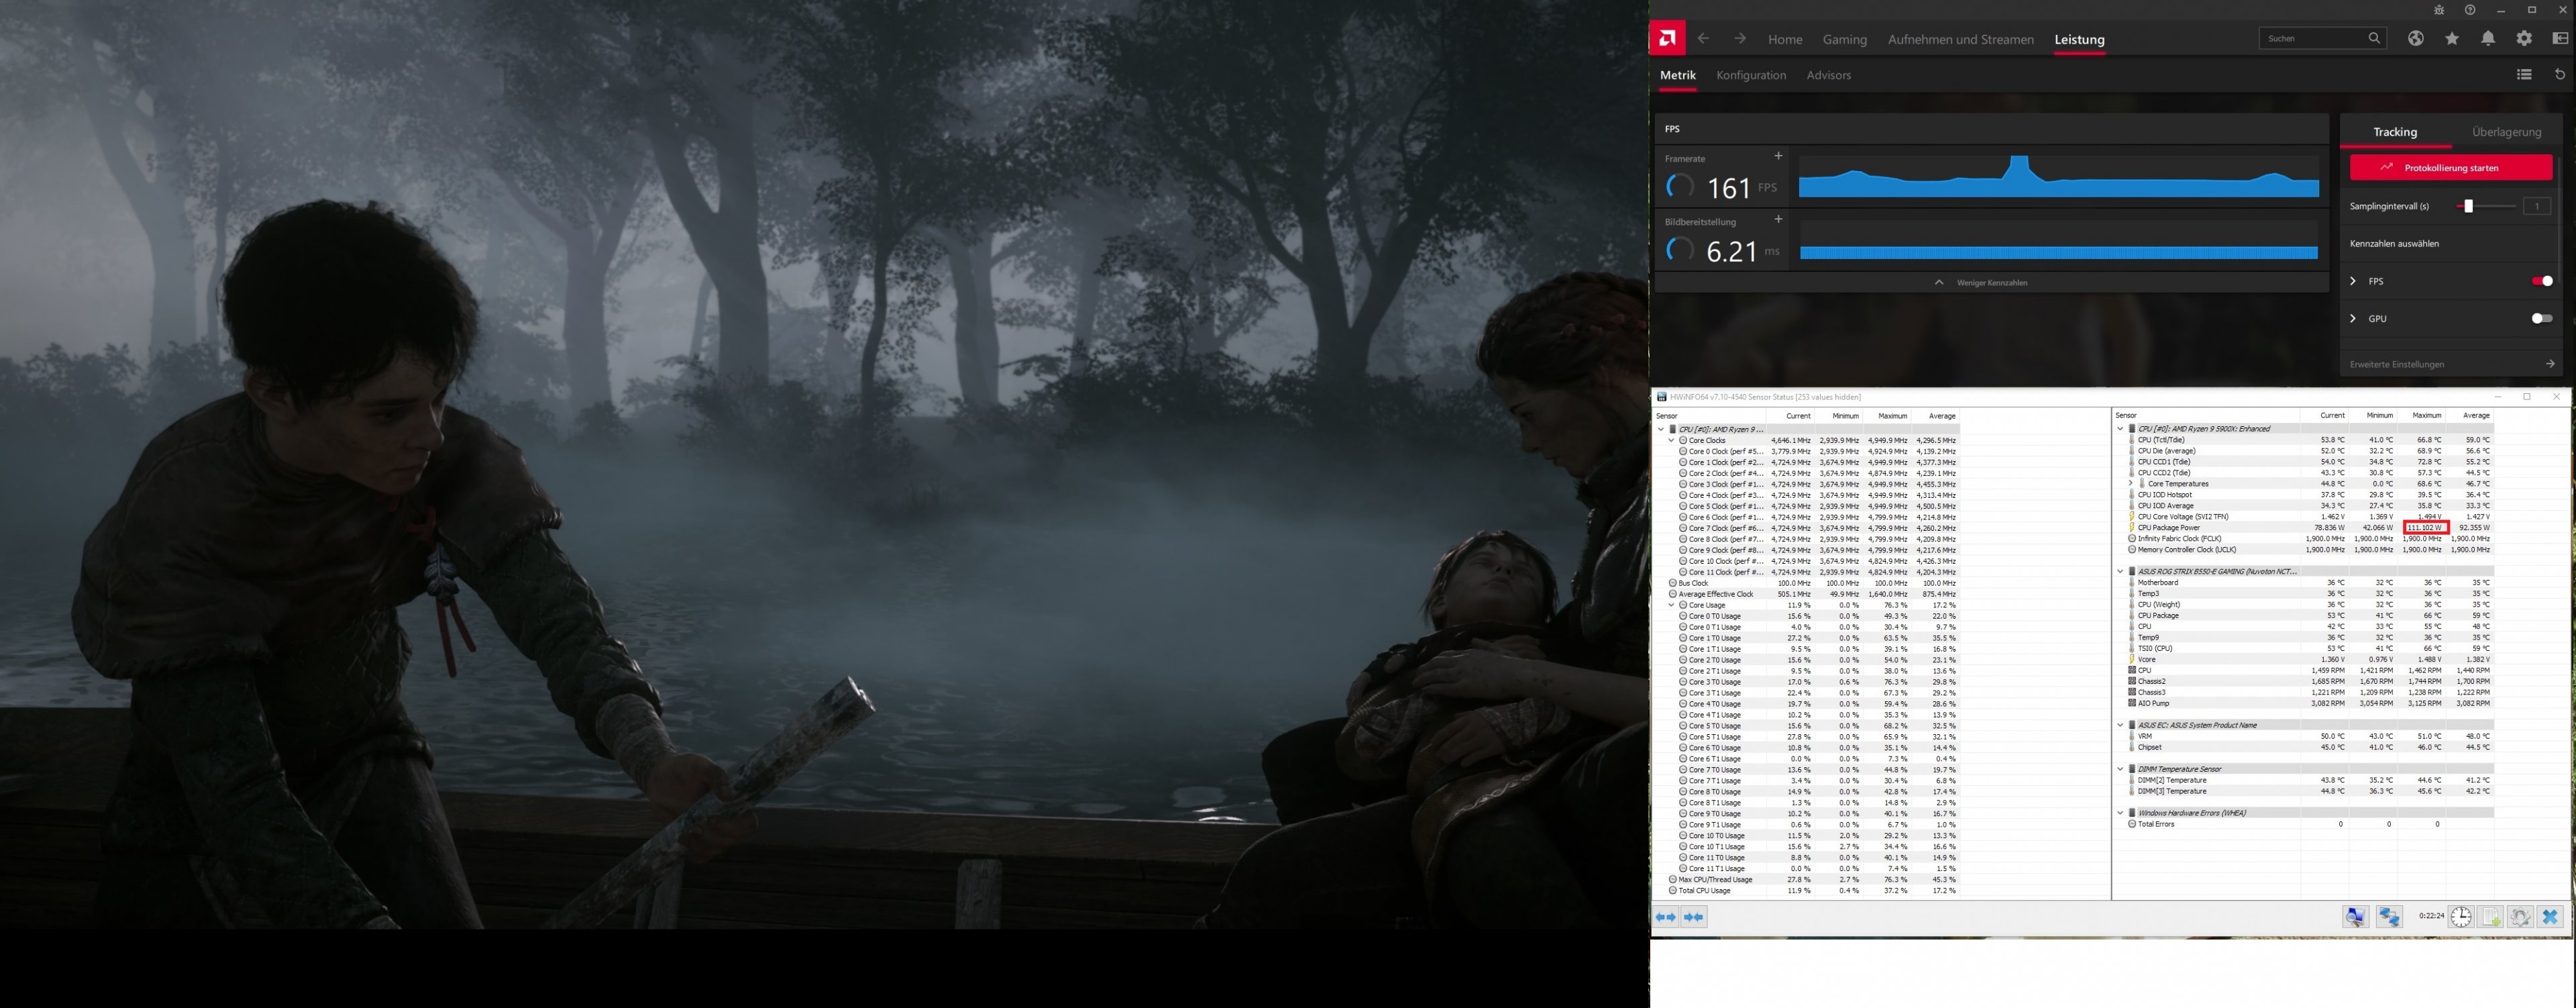Switch to list view icon
This screenshot has height=1008, width=2576.
[2524, 74]
